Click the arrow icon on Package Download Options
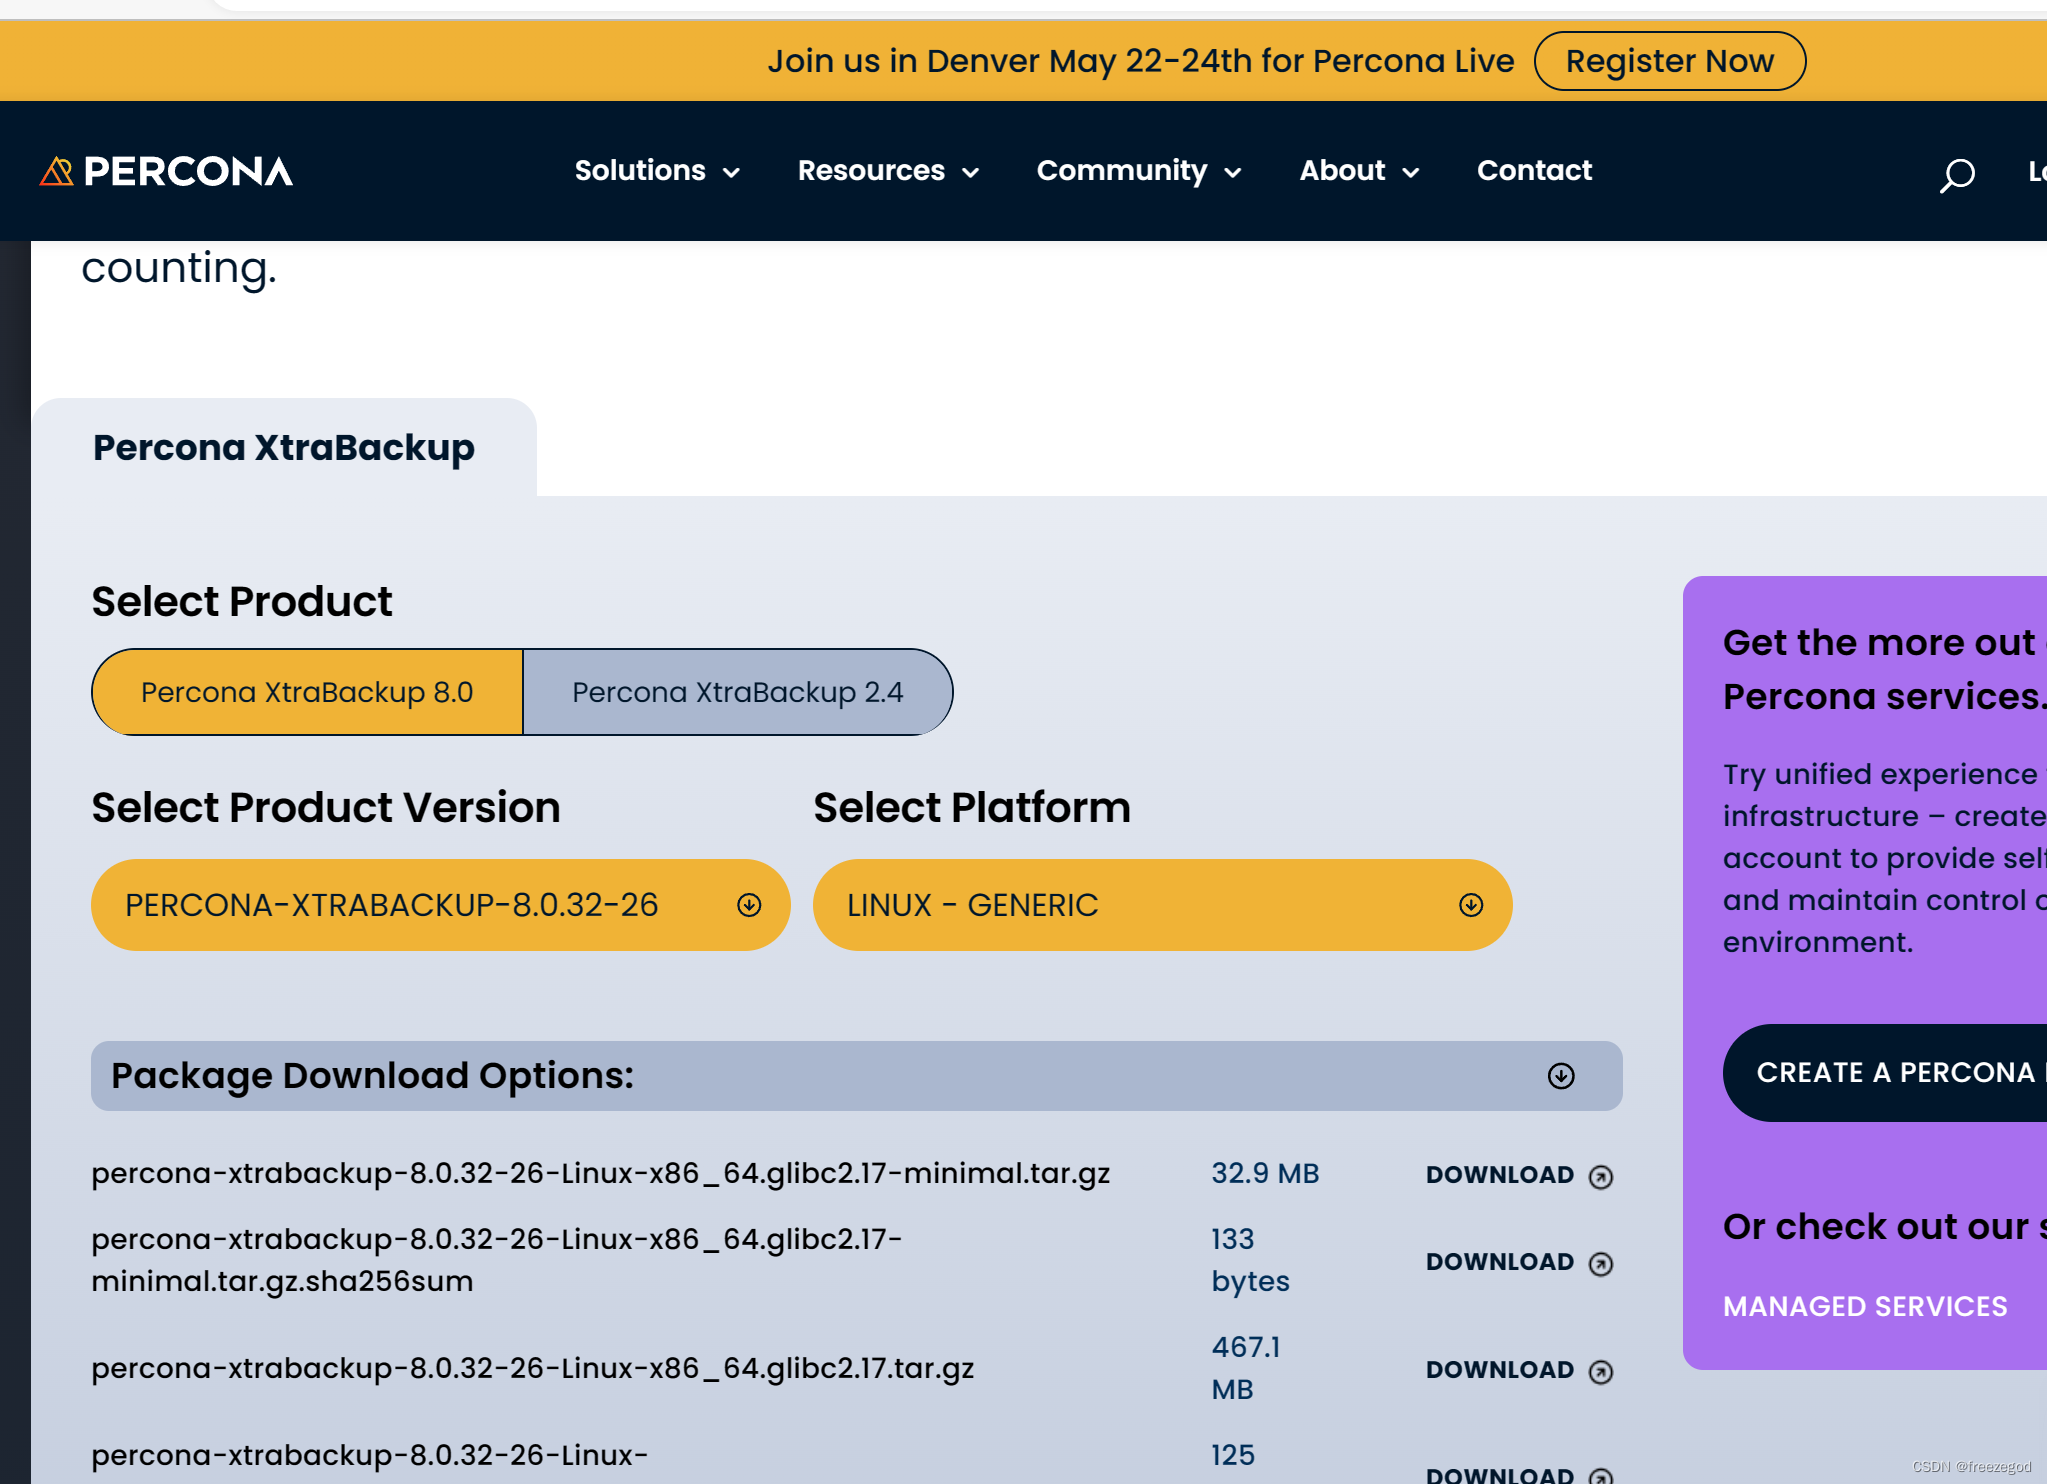The width and height of the screenshot is (2047, 1484). pos(1561,1076)
